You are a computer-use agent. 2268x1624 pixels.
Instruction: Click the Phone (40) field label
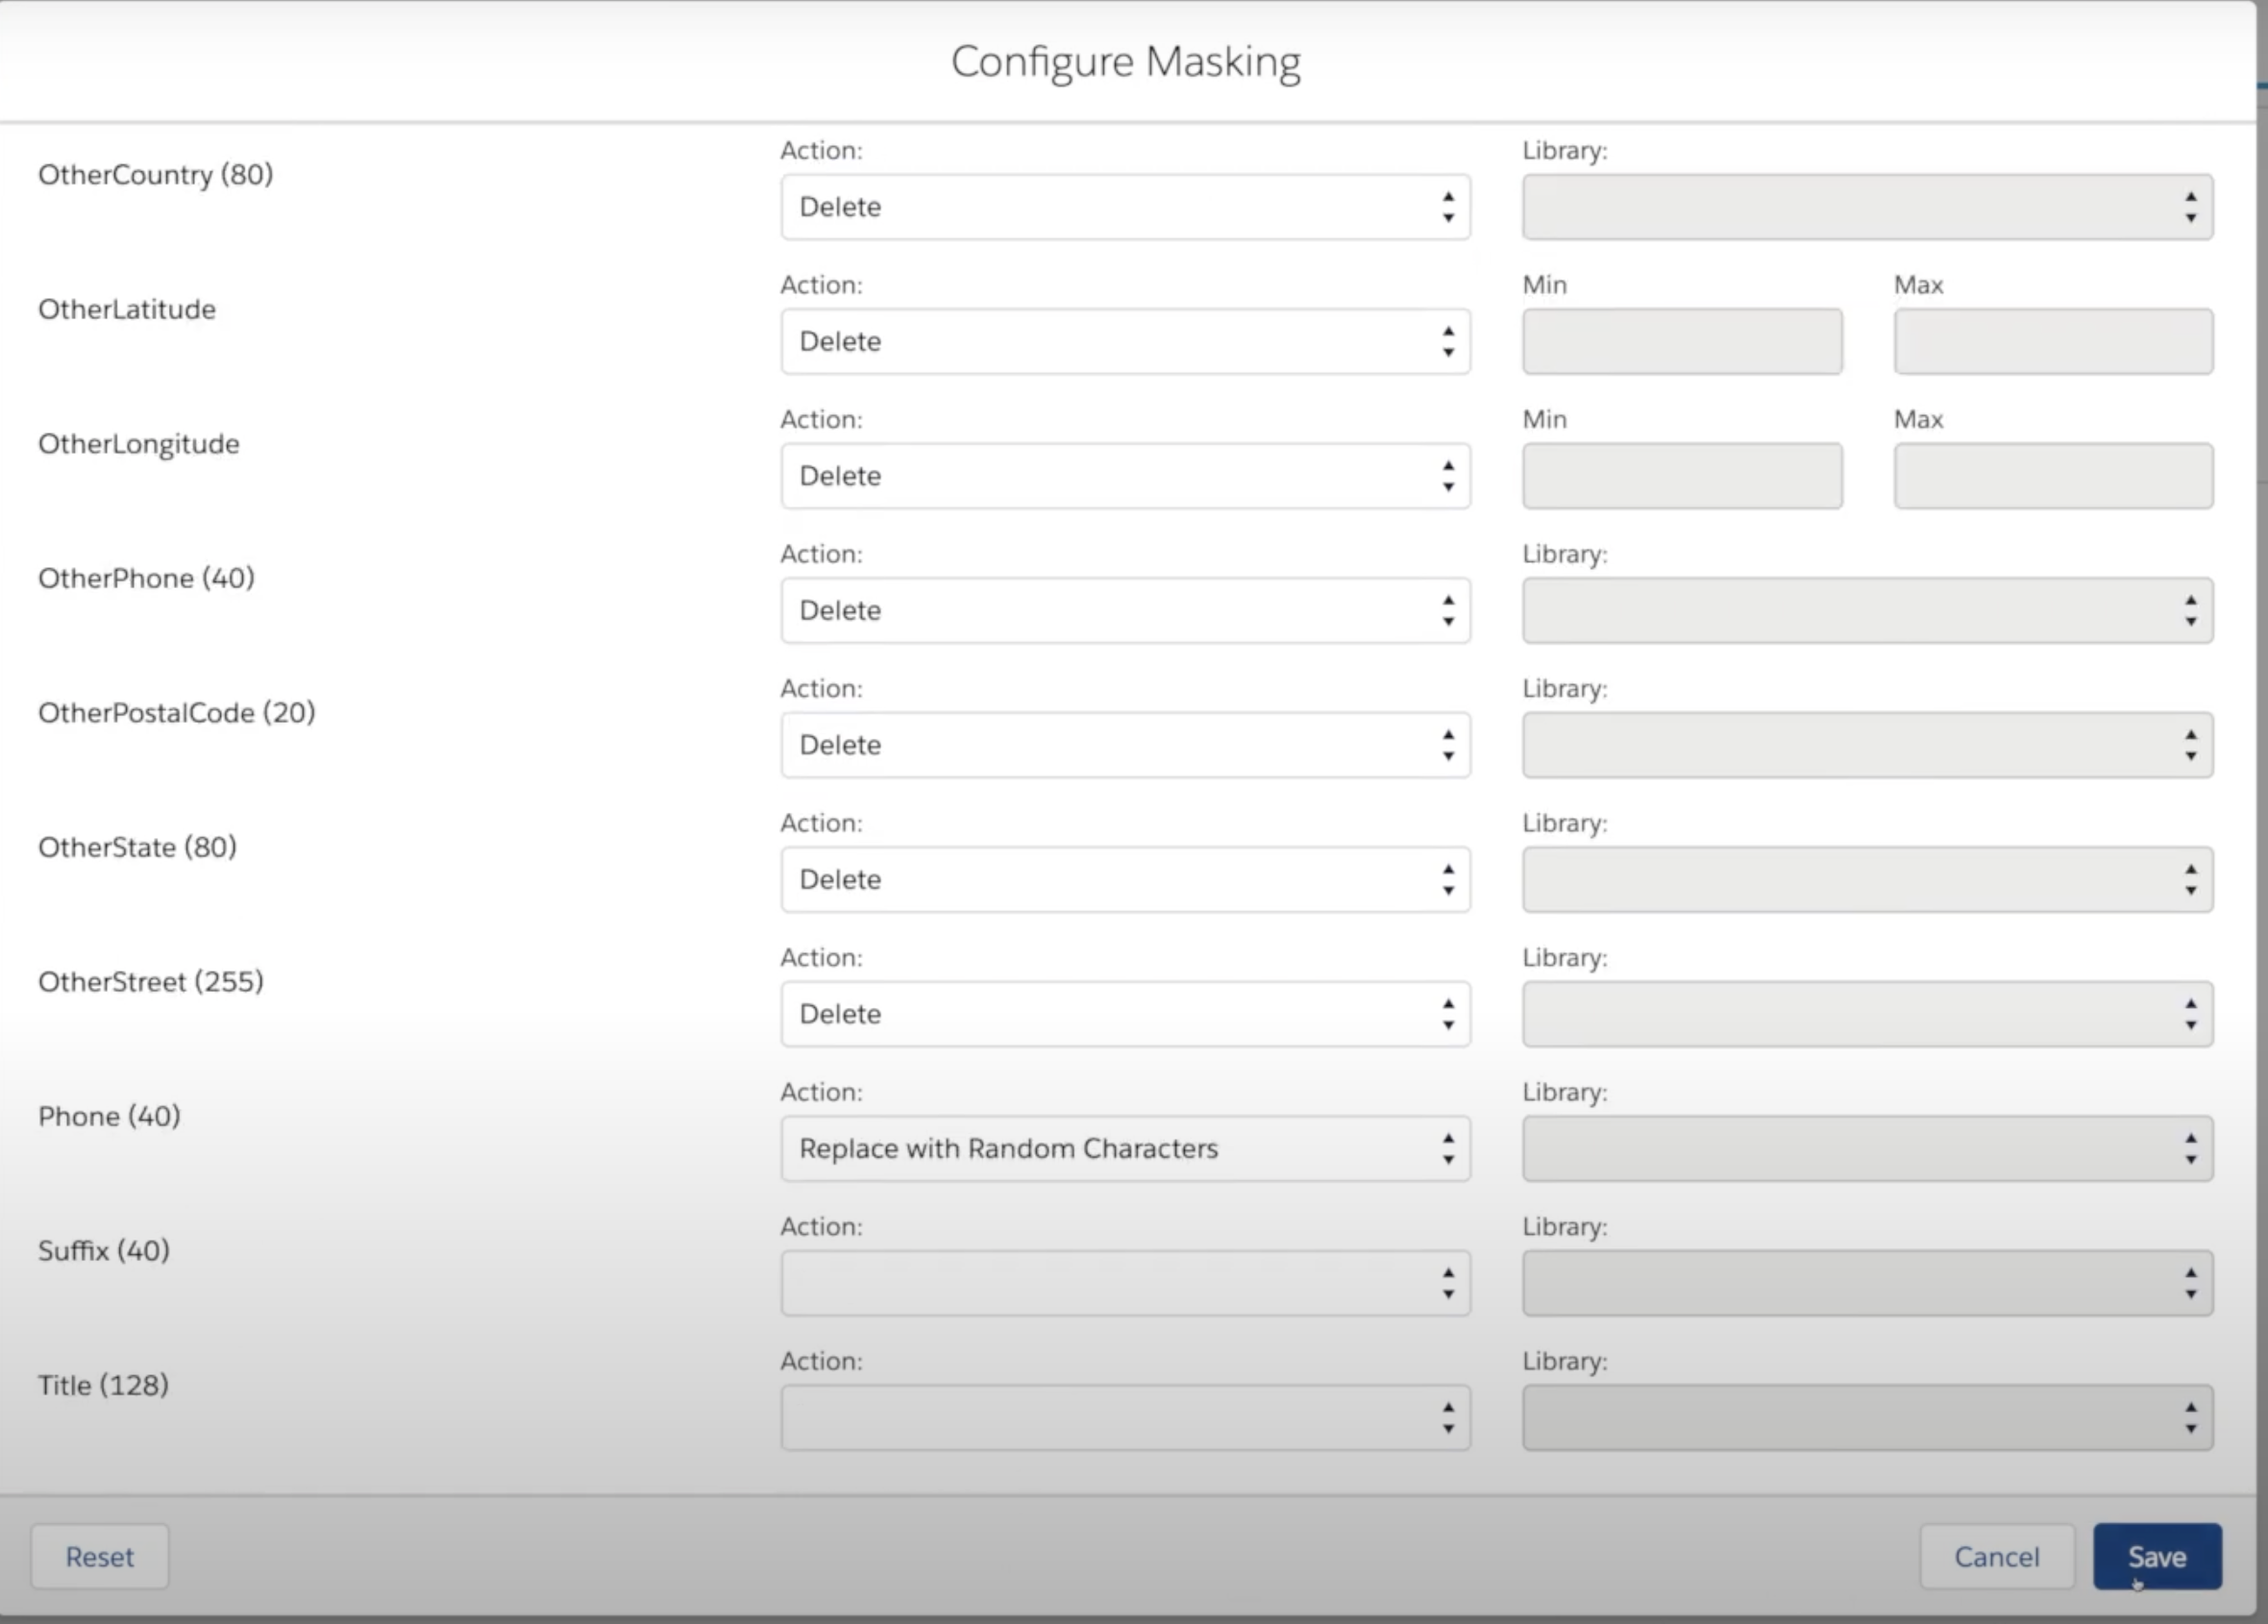[110, 1116]
